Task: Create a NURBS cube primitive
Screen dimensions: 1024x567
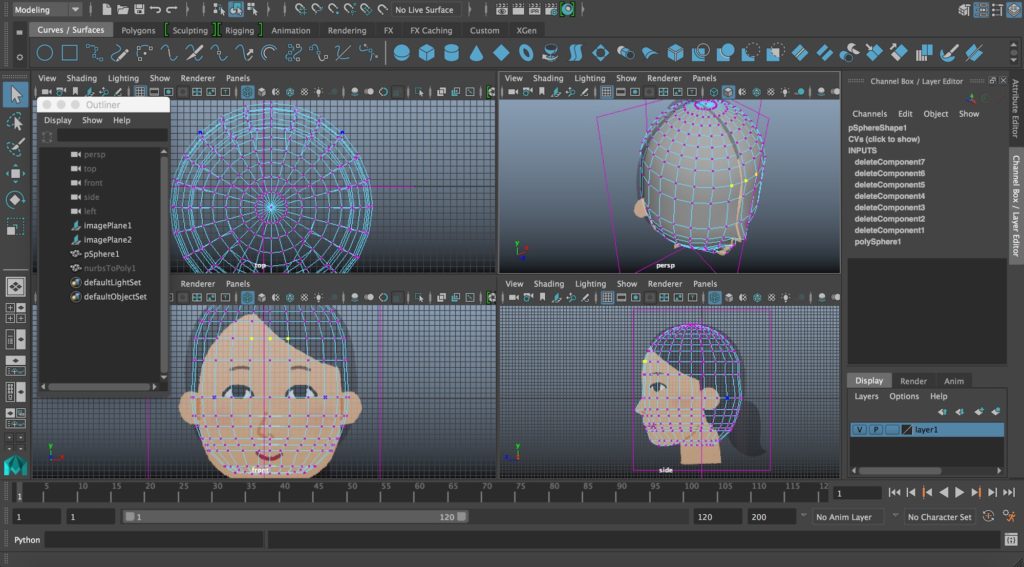Action: point(426,53)
